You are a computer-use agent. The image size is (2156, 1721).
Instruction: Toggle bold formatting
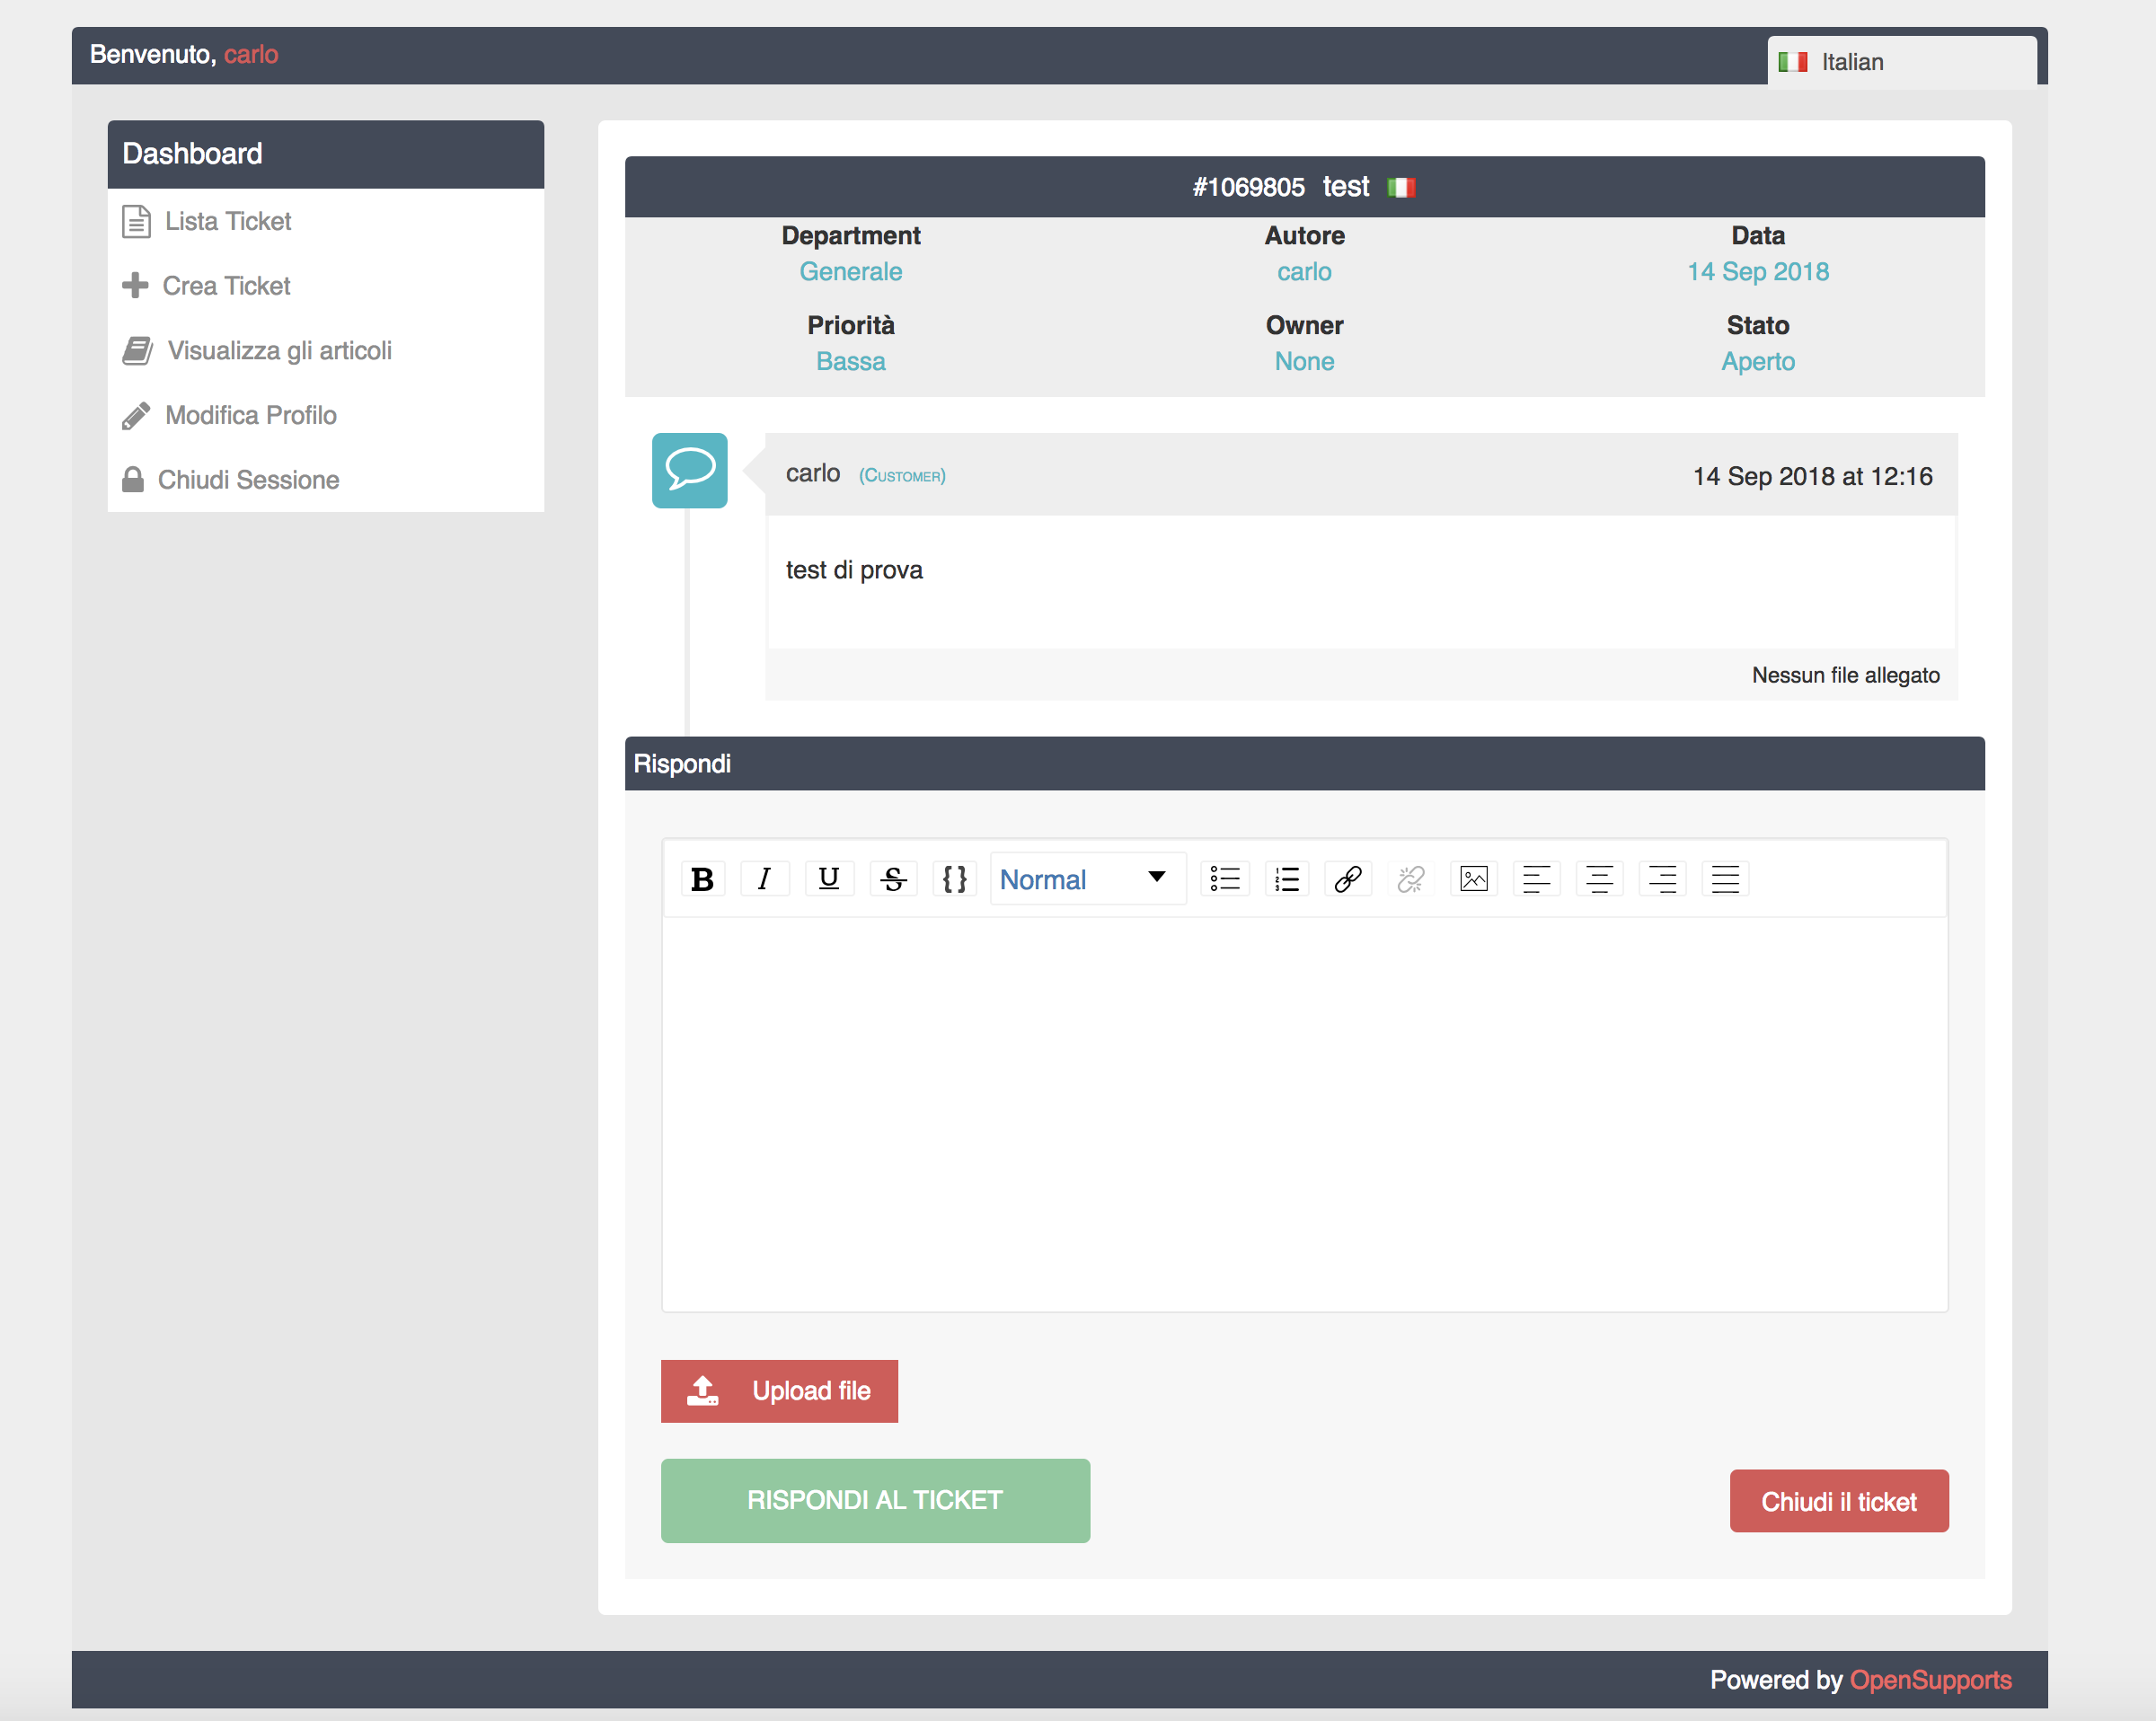click(703, 878)
